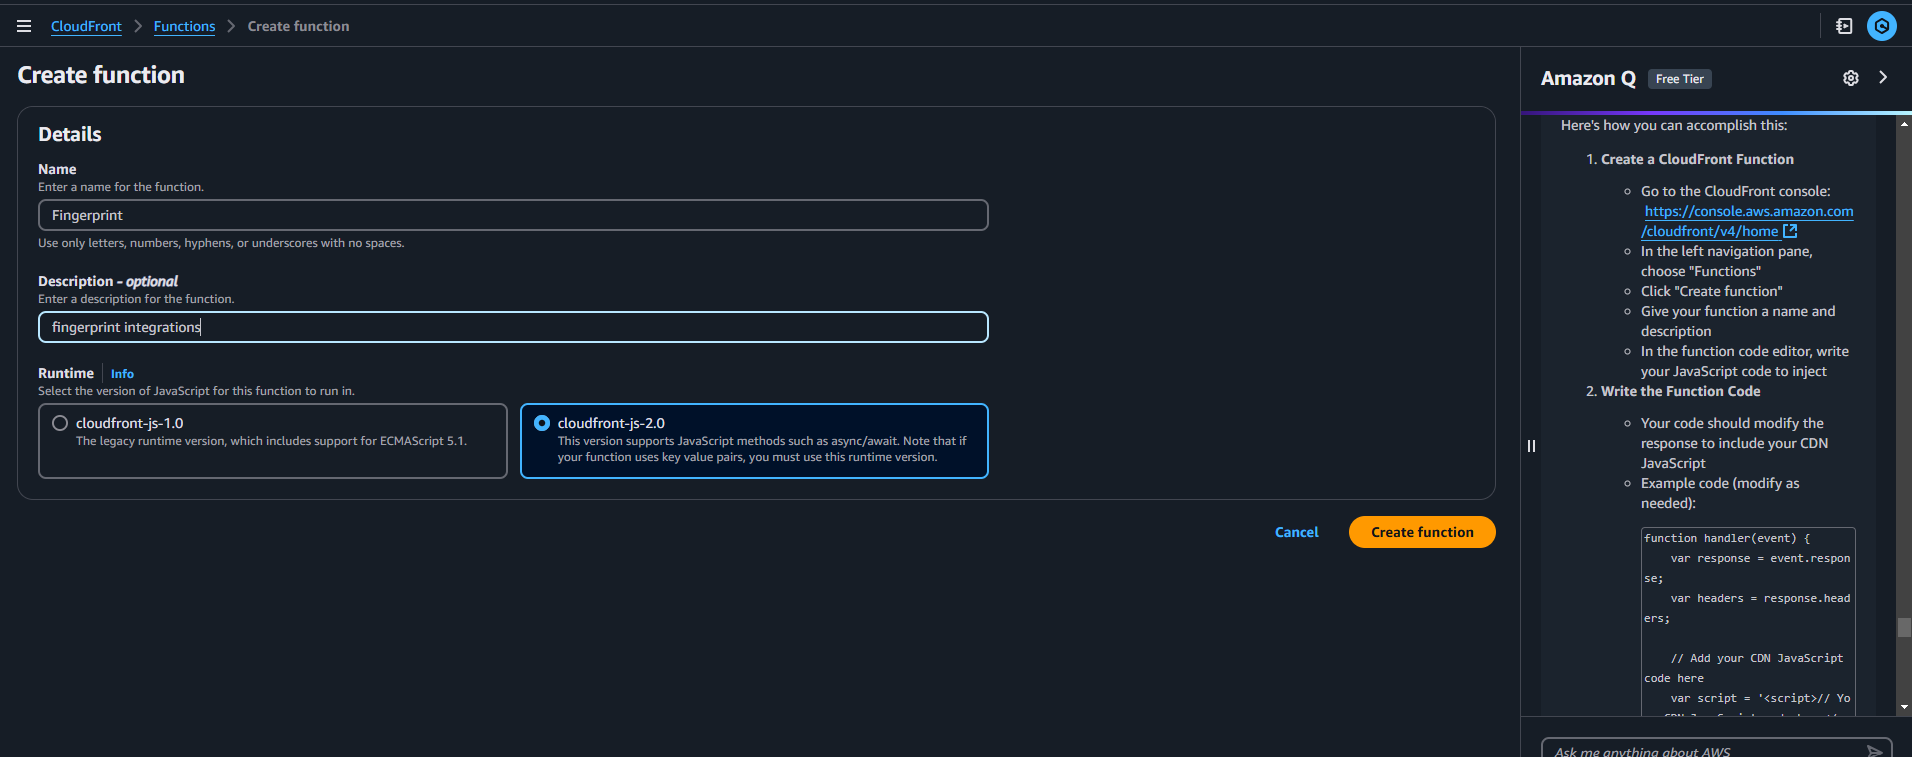Select cloudfront-js-2.0 runtime radio button
This screenshot has height=757, width=1912.
pyautogui.click(x=542, y=423)
